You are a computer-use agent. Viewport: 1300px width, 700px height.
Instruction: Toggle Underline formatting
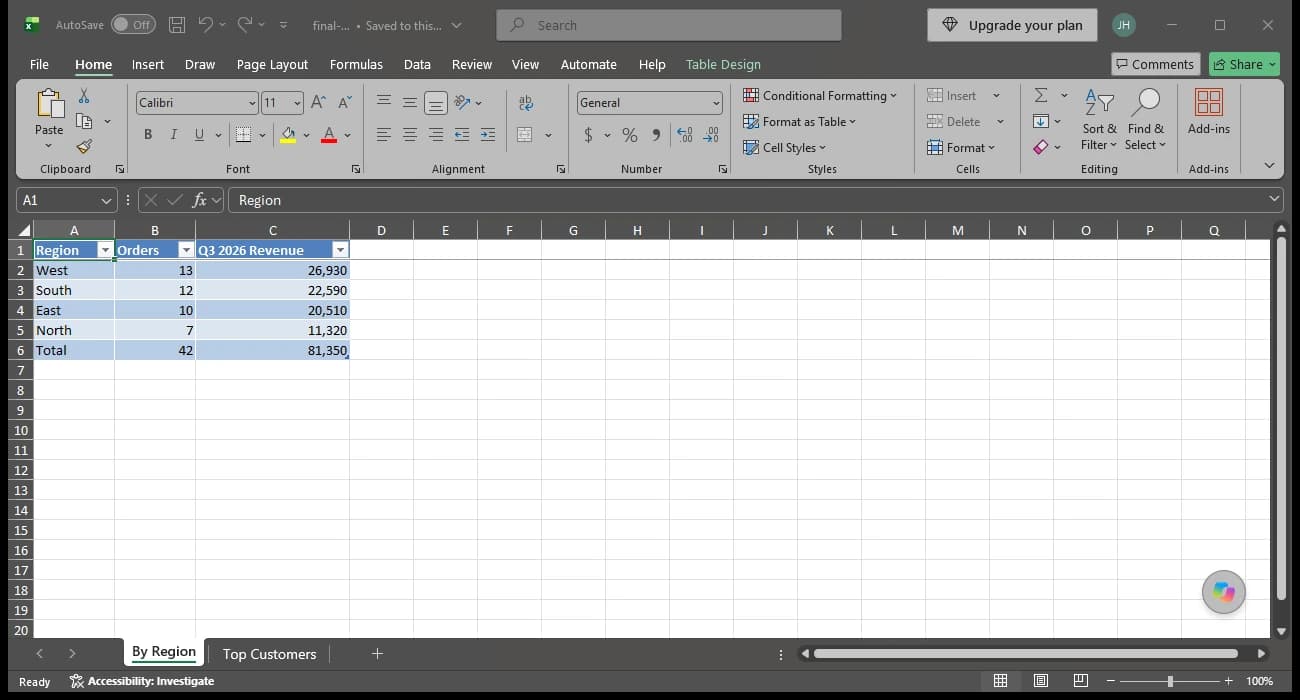click(x=199, y=135)
